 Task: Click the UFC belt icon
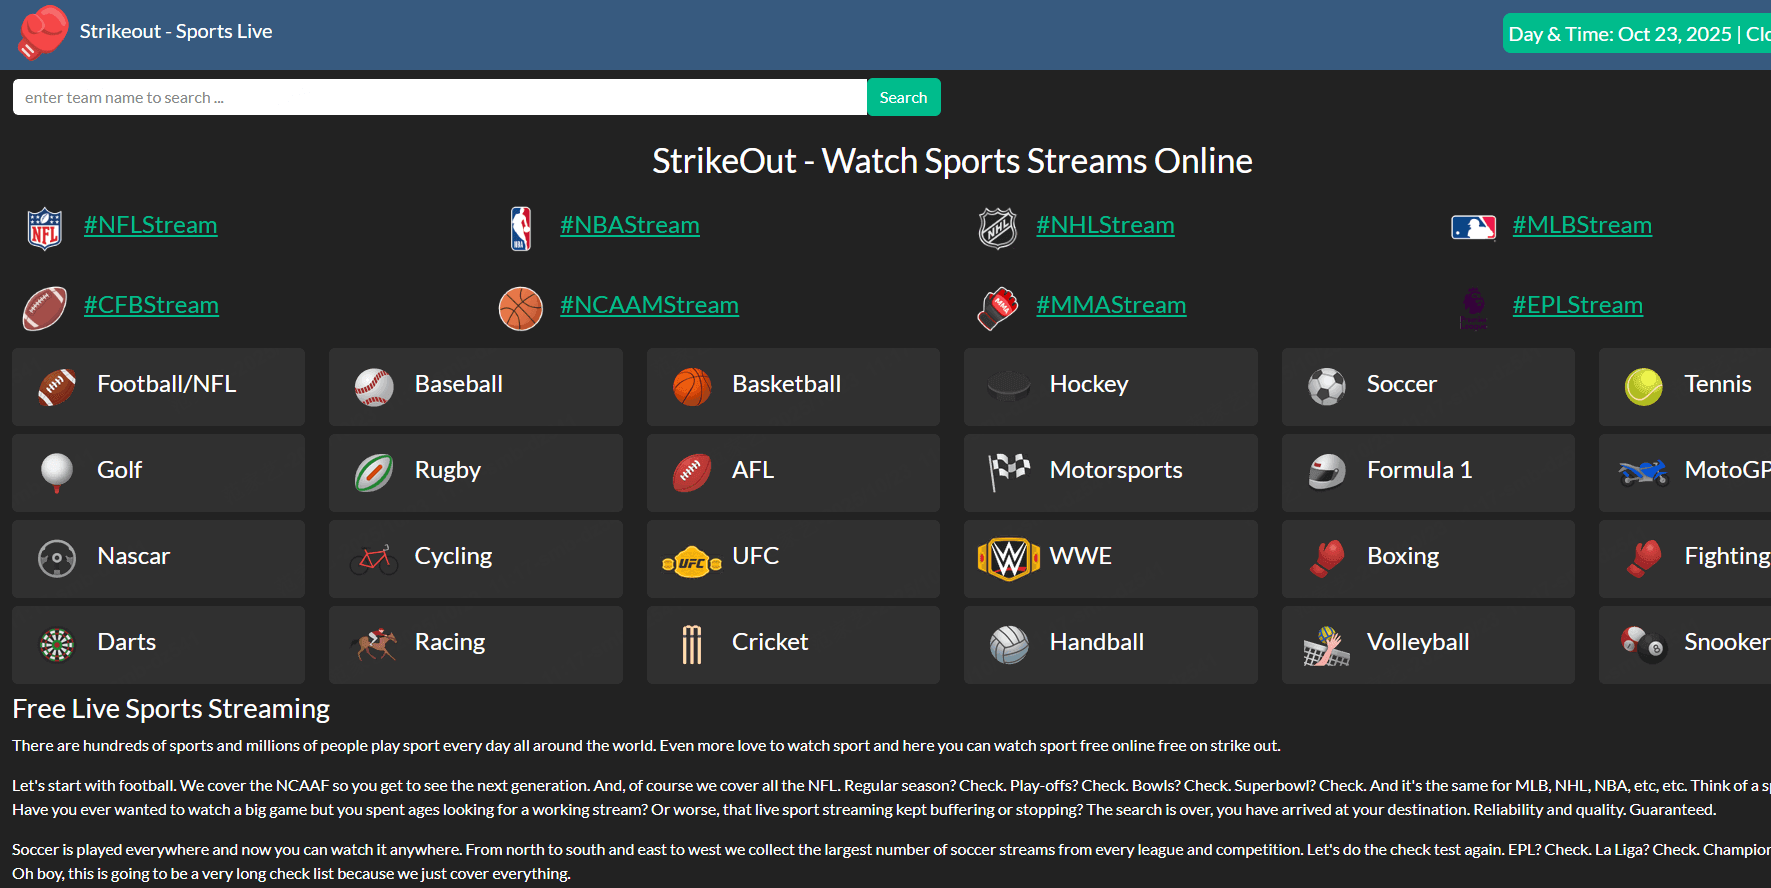click(691, 563)
